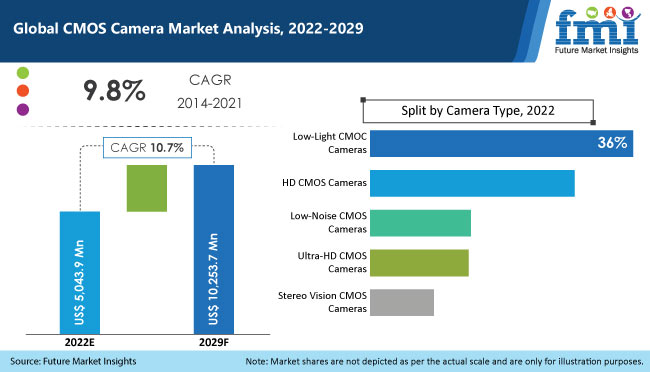Click the 2022E axis label

coord(80,342)
